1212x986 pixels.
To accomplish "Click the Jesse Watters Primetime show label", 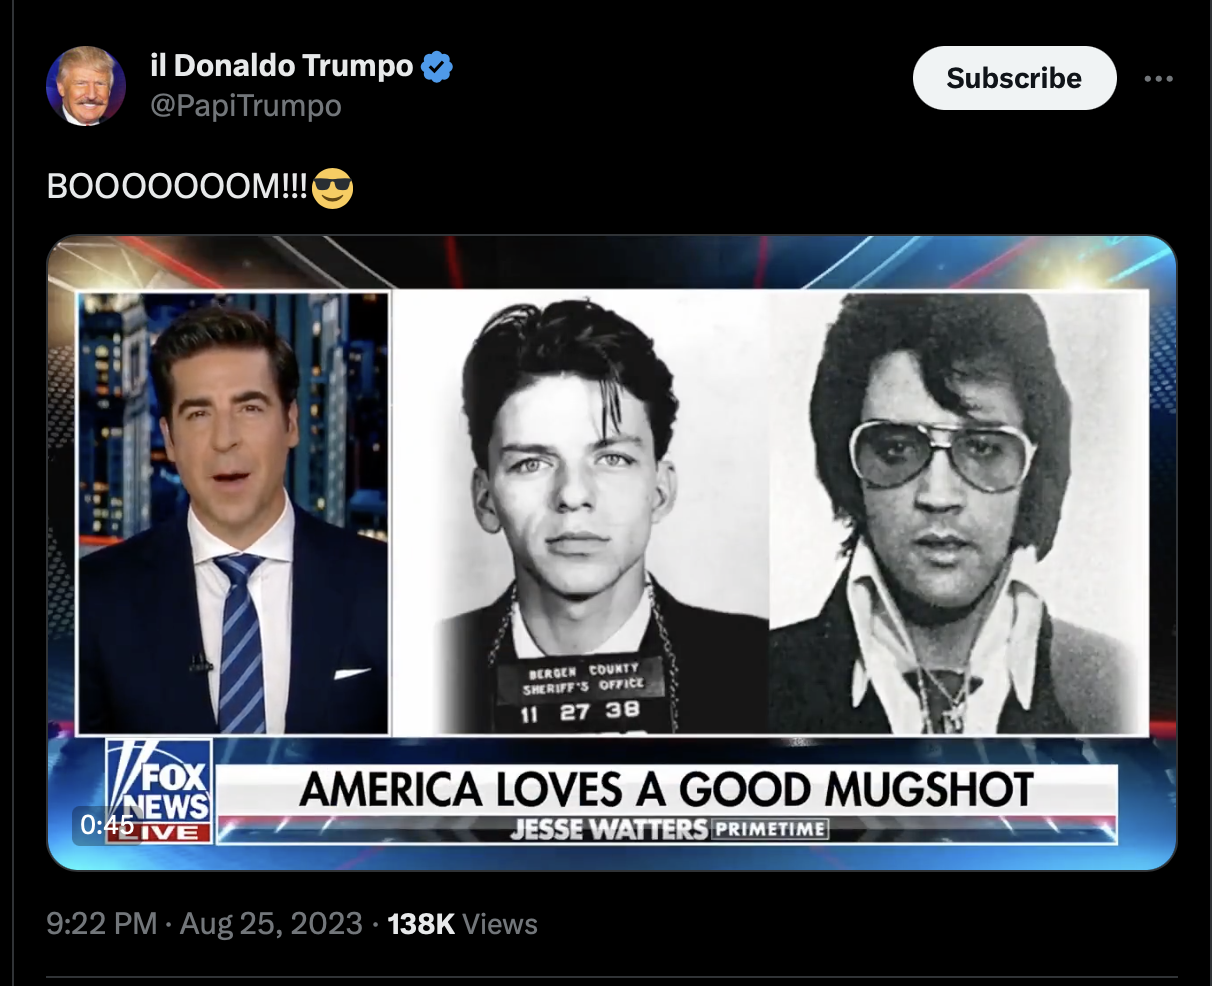I will (669, 829).
